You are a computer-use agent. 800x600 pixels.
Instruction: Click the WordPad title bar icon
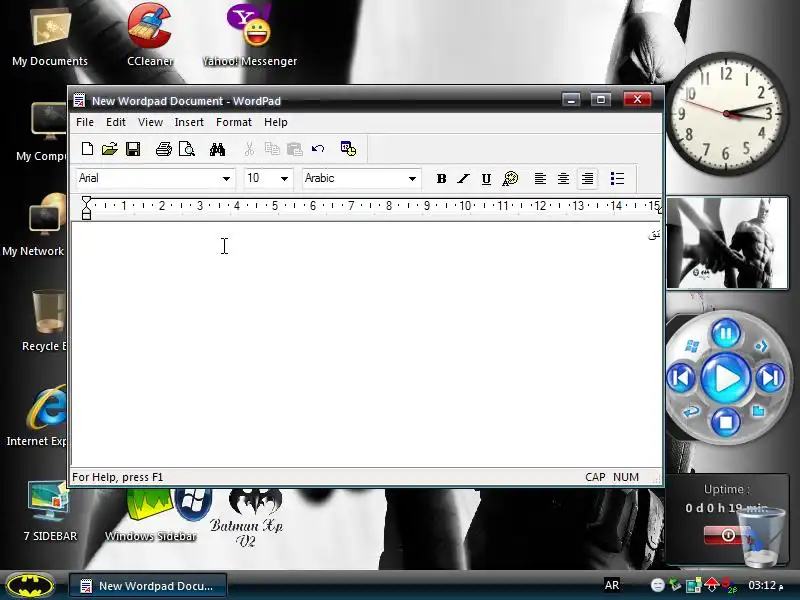click(79, 100)
